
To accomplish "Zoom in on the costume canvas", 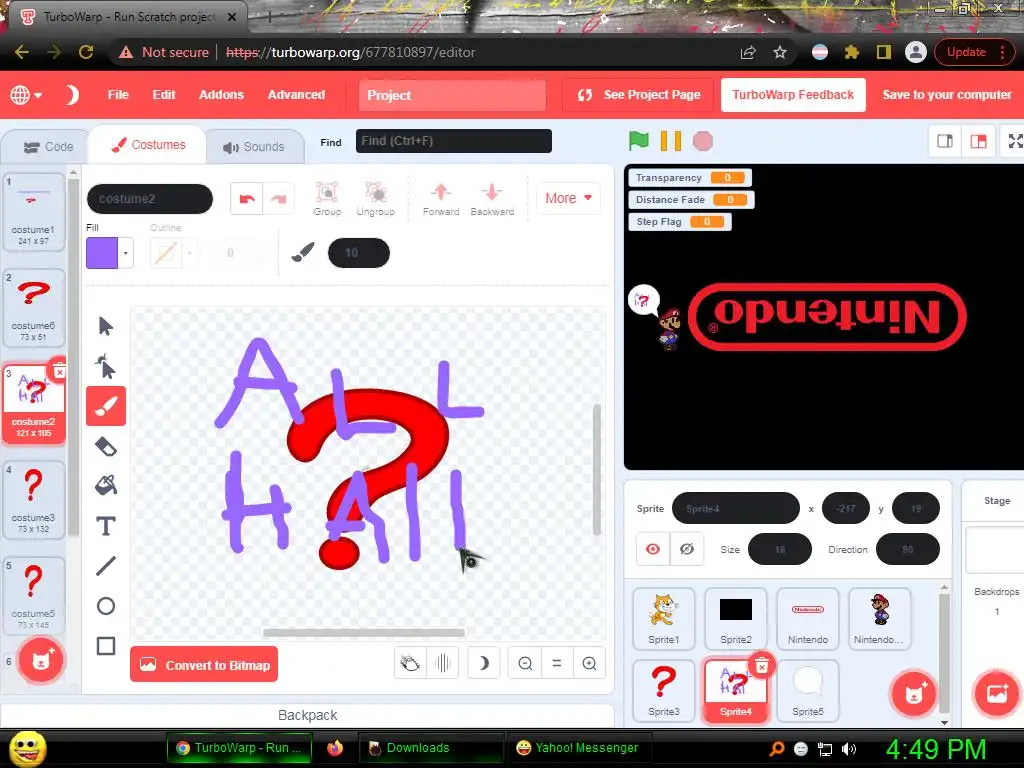I will 589,664.
